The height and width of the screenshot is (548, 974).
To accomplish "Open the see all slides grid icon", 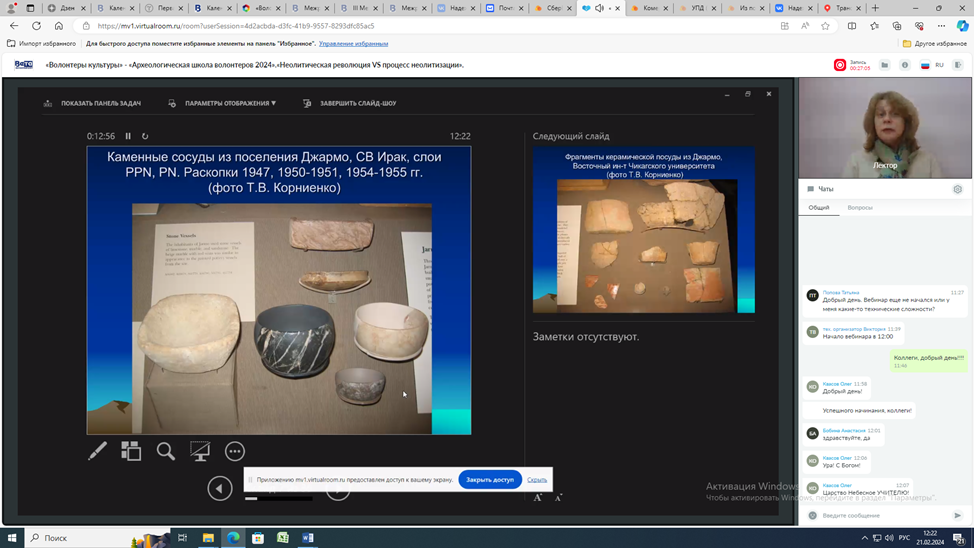I will (x=131, y=452).
